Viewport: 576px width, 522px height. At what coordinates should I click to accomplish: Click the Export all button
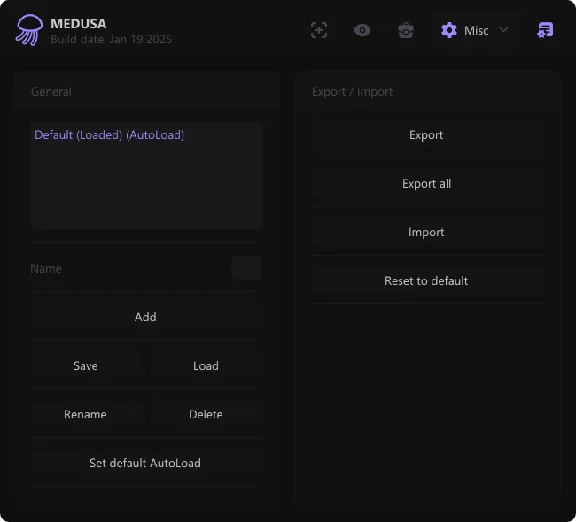[426, 184]
